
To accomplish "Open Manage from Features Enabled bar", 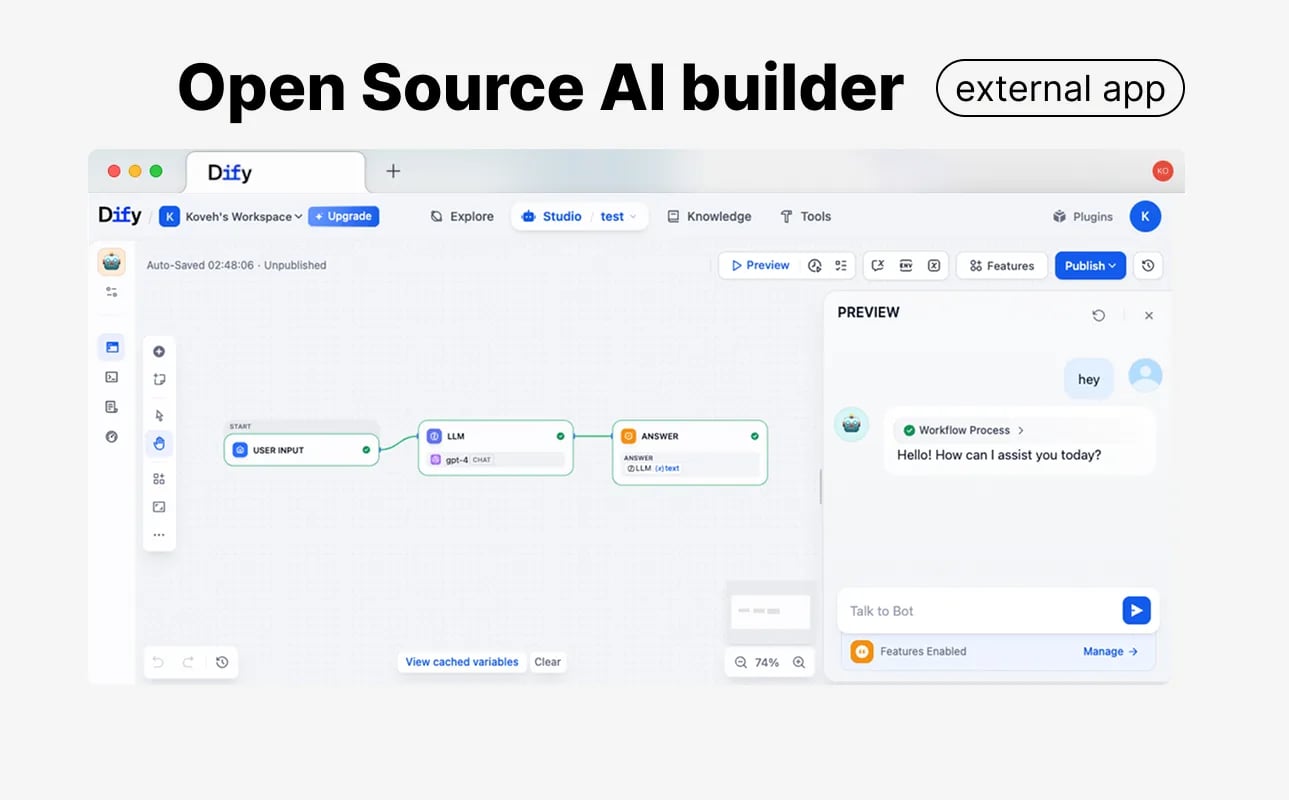I will 1103,651.
